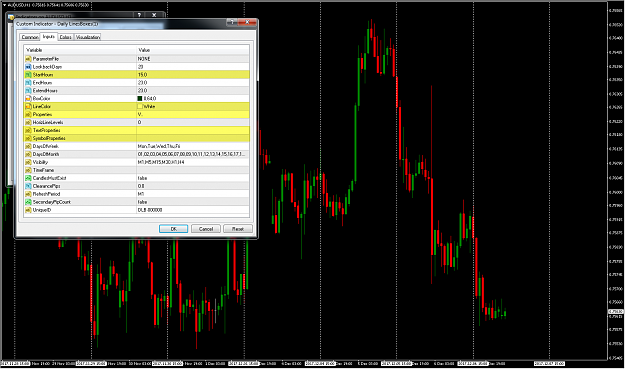This screenshot has width=625, height=369.
Task: Click the Cancel button
Action: coord(206,229)
